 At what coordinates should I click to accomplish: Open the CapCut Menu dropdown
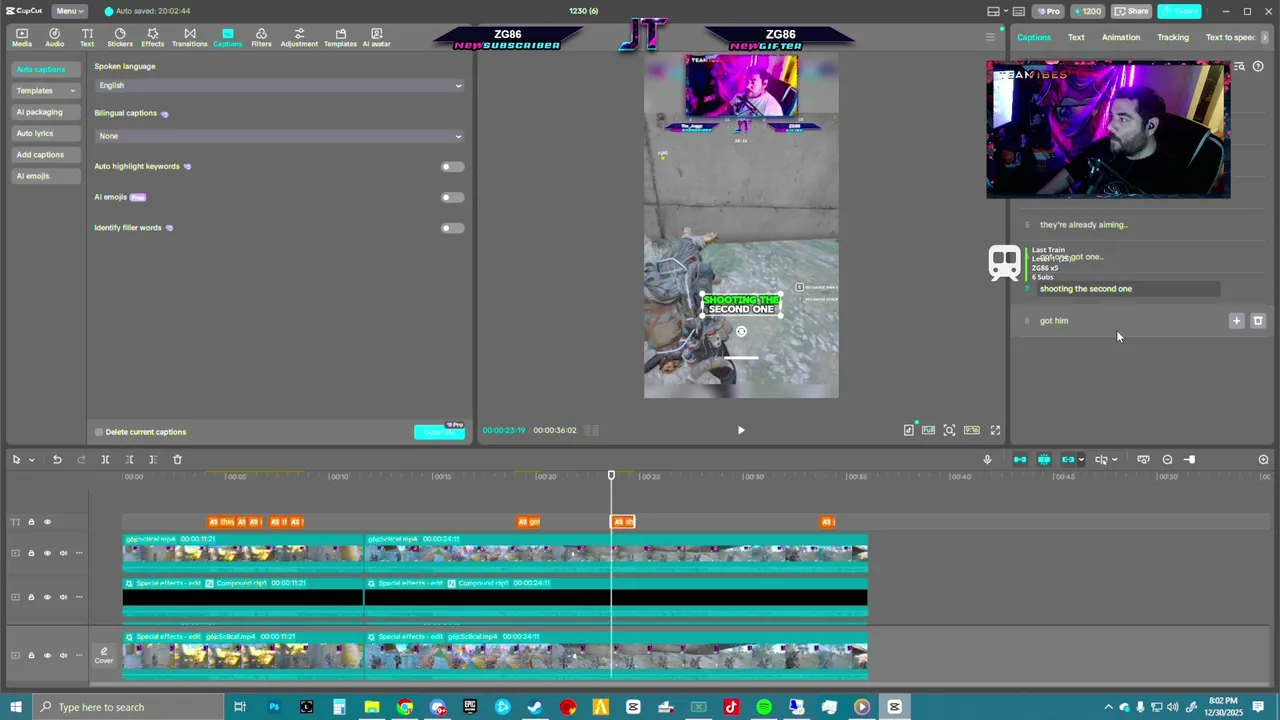[x=68, y=11]
